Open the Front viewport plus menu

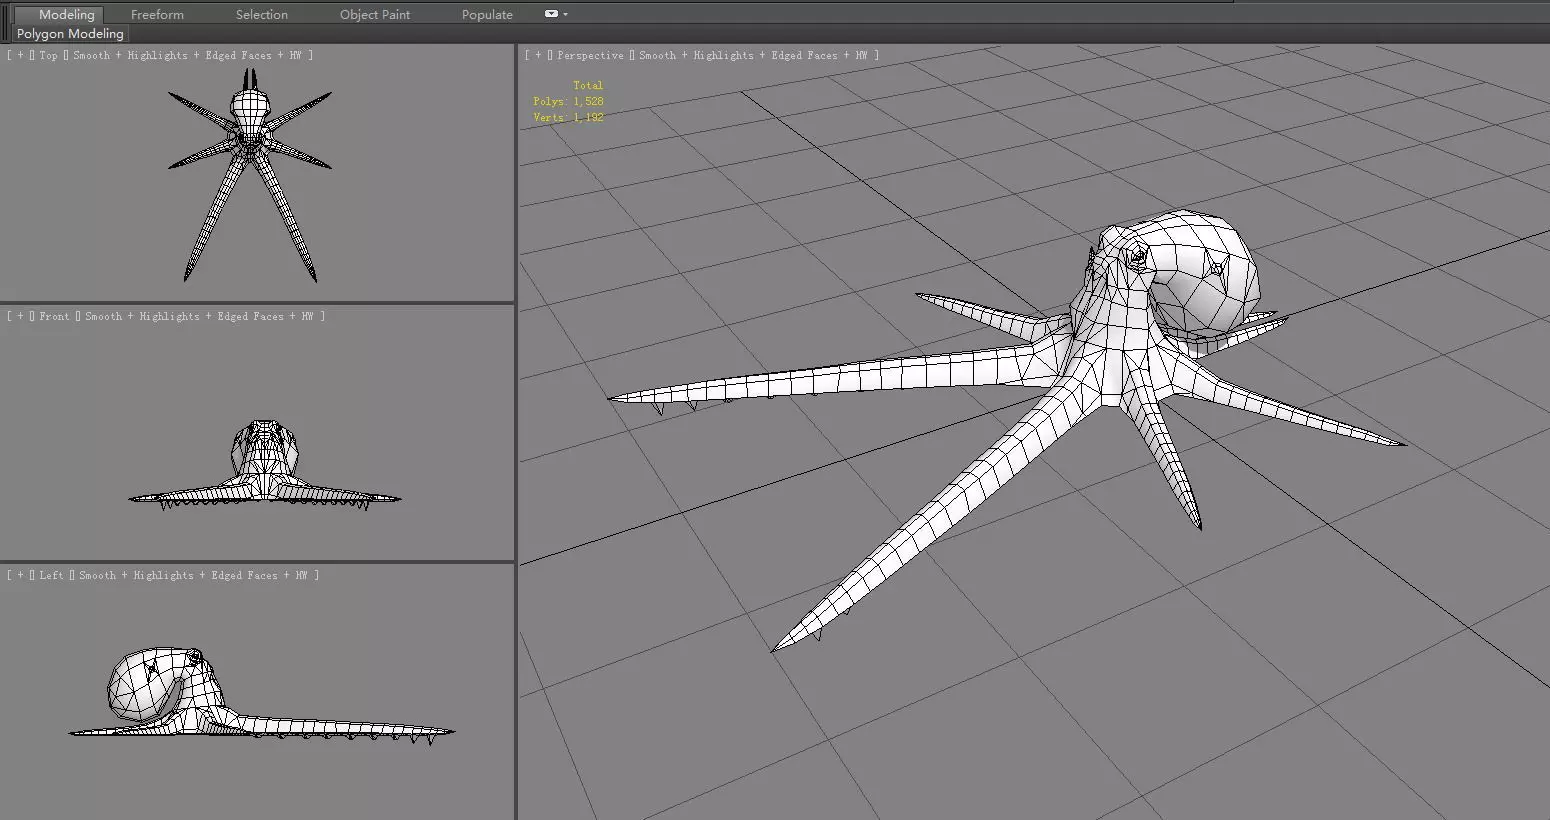[x=20, y=317]
